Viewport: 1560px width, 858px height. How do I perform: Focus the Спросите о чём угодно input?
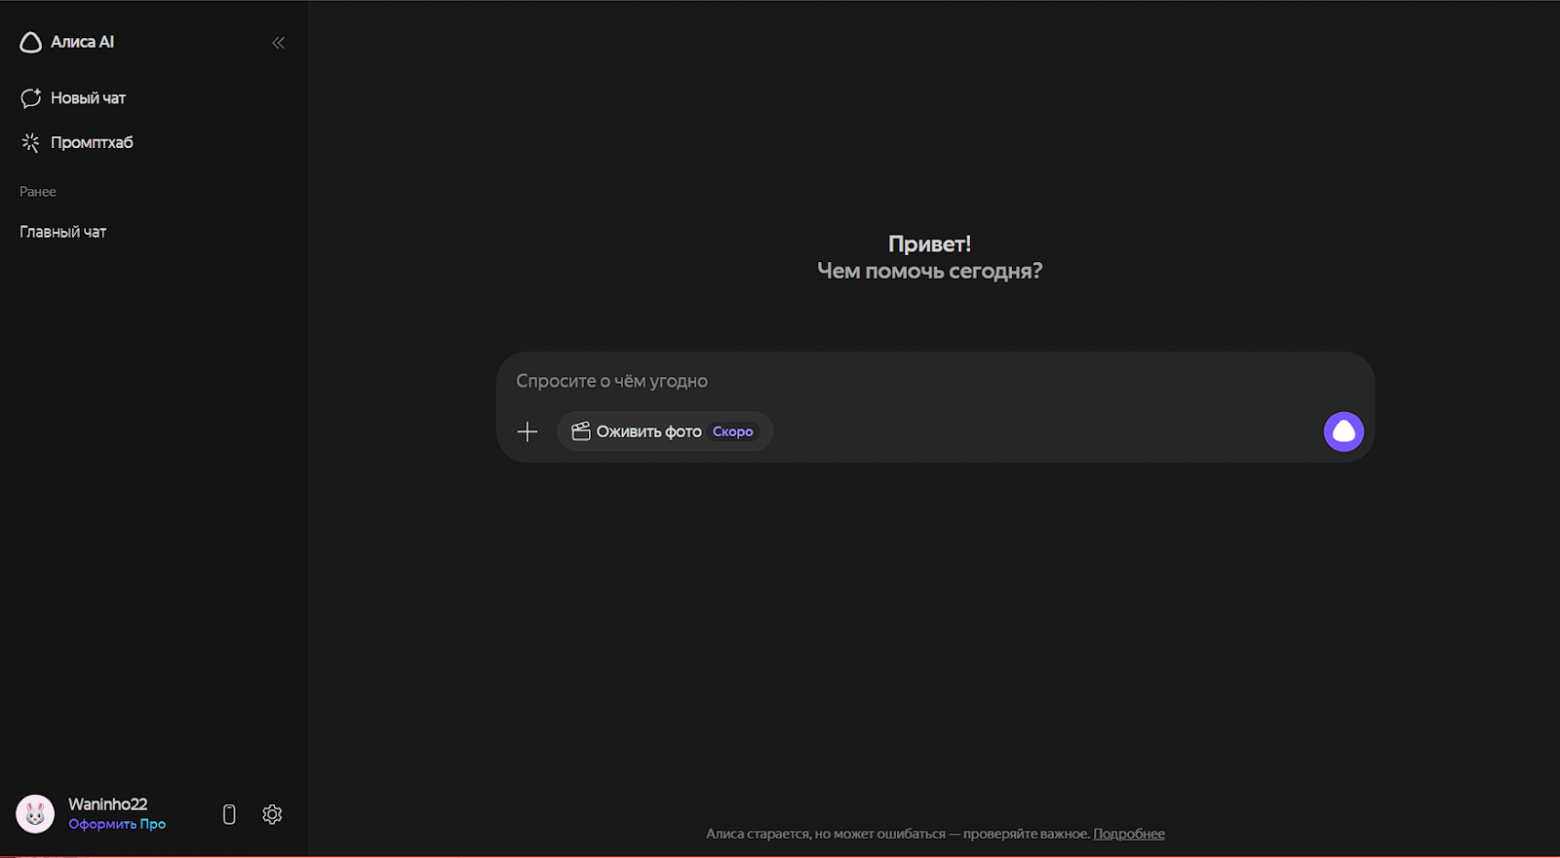[x=935, y=381]
